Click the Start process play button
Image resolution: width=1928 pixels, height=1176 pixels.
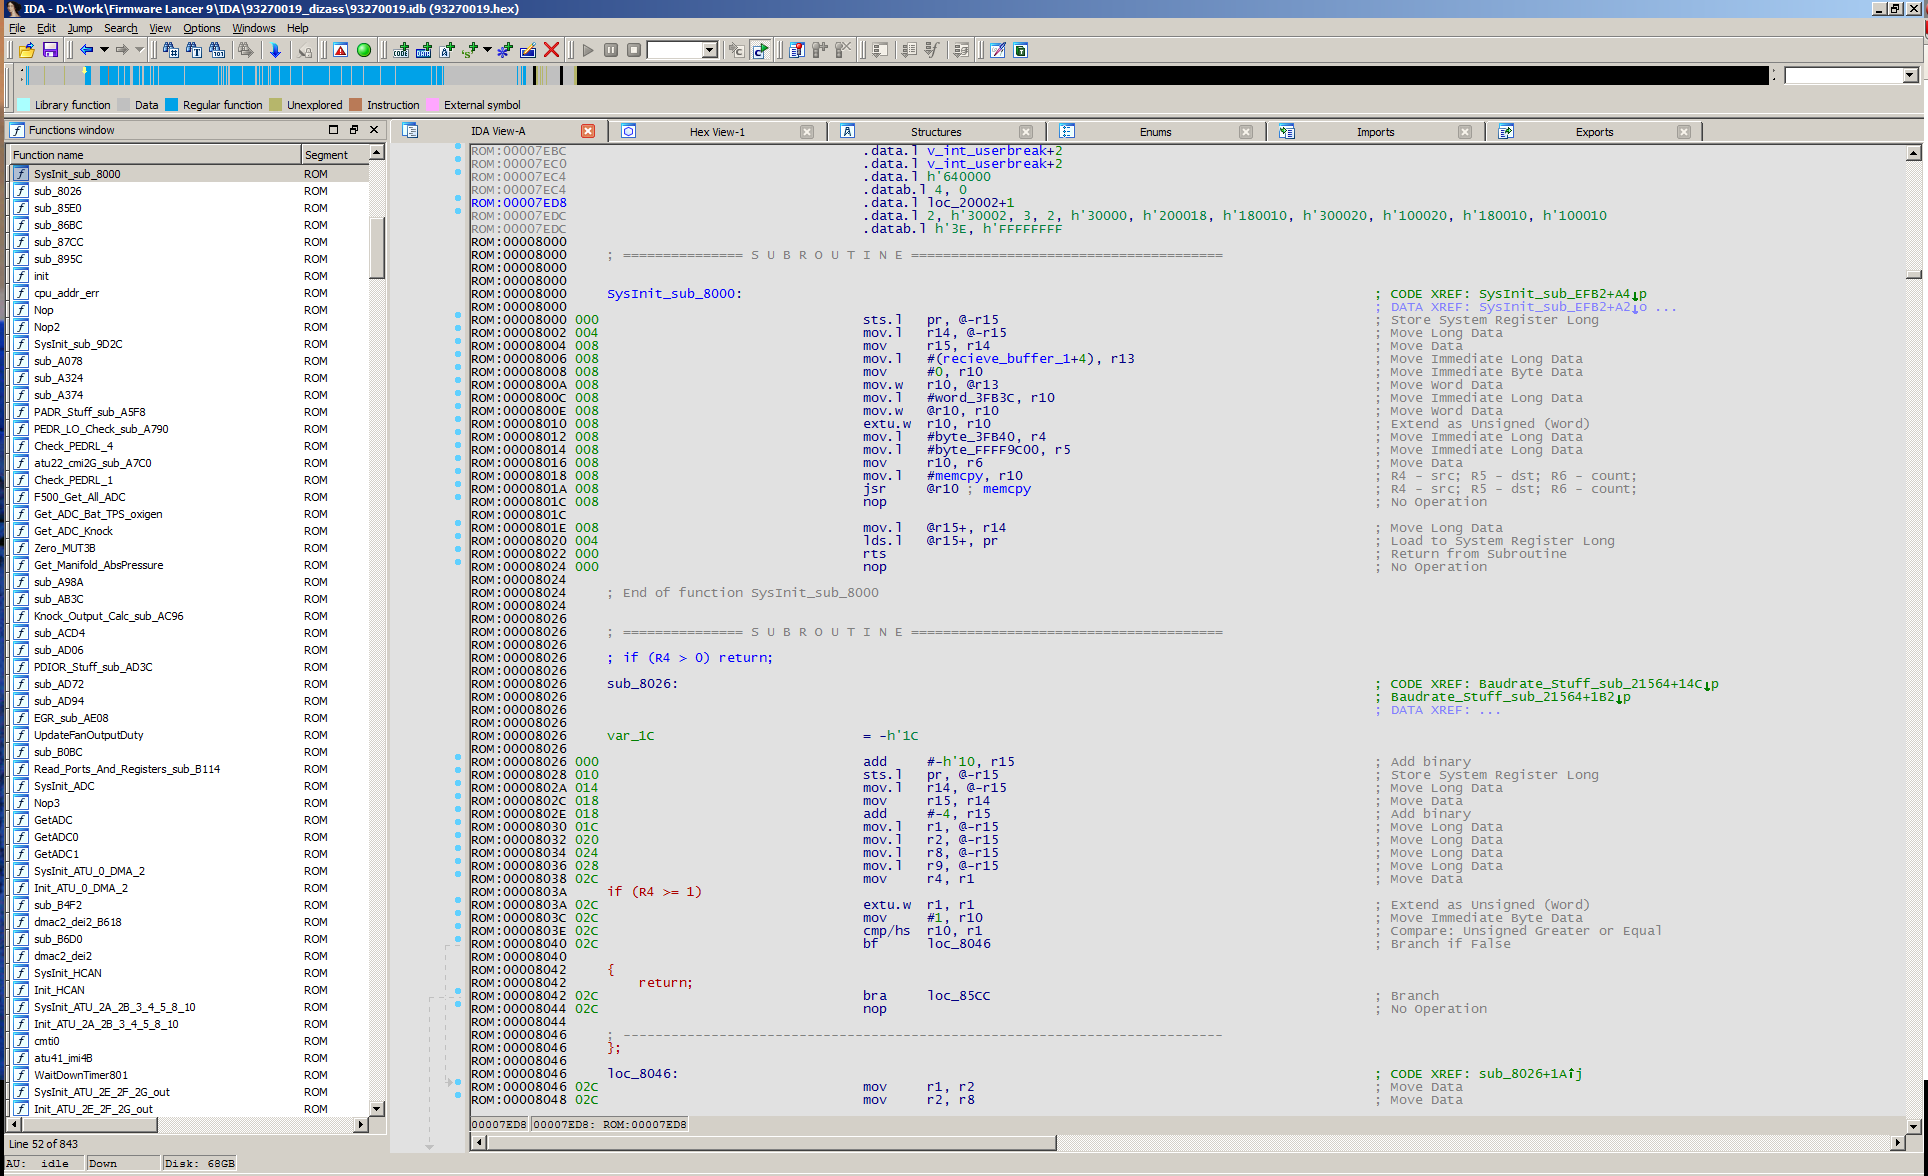(588, 50)
